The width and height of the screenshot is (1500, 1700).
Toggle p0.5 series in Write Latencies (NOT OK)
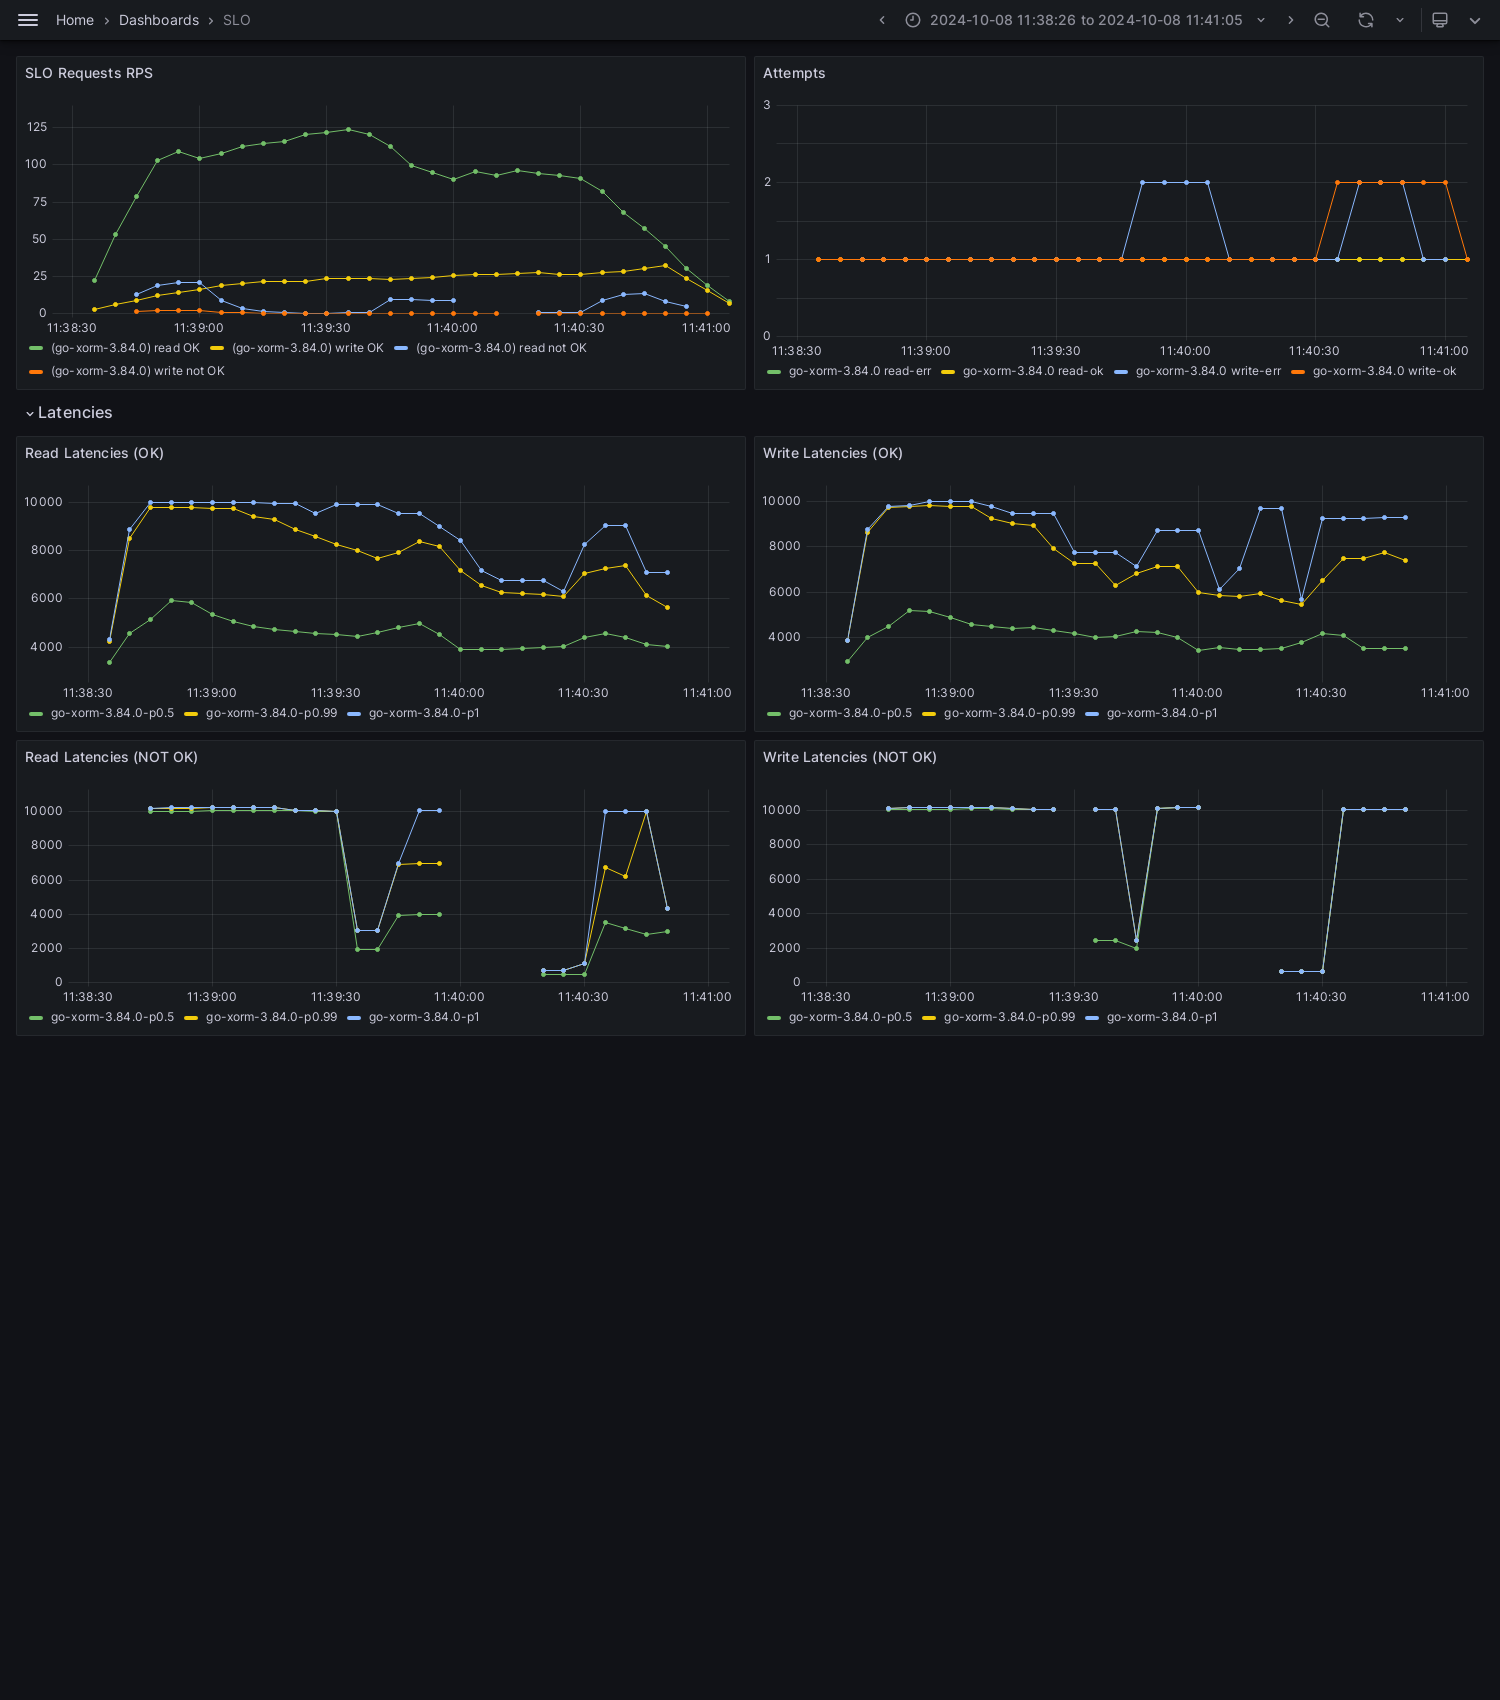850,1017
